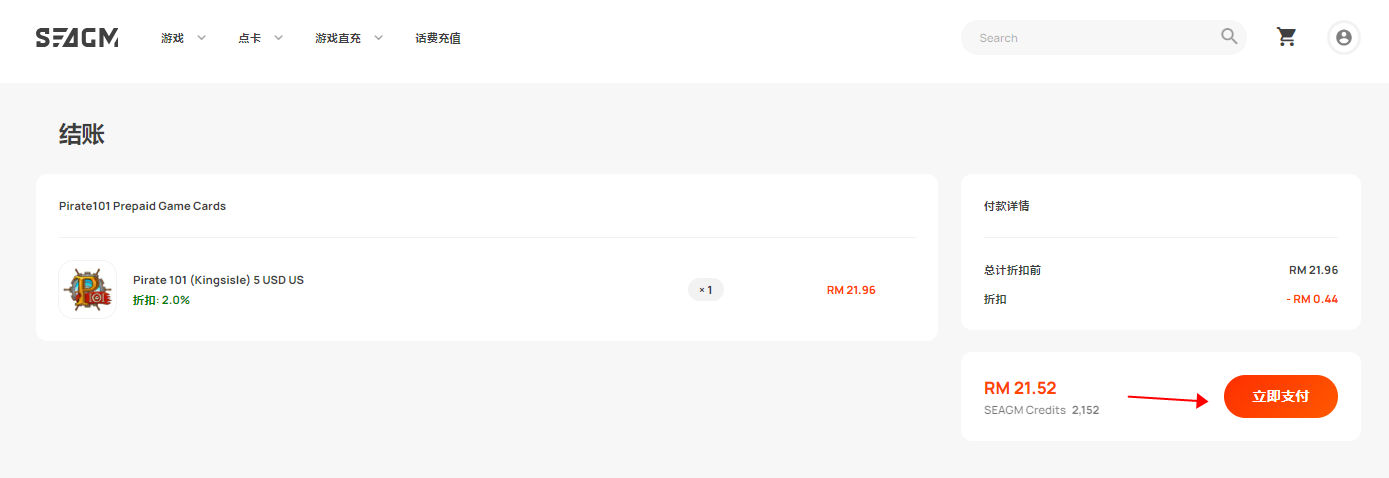Expand the 游戏 dropdown chevron
The width and height of the screenshot is (1389, 478).
point(201,38)
